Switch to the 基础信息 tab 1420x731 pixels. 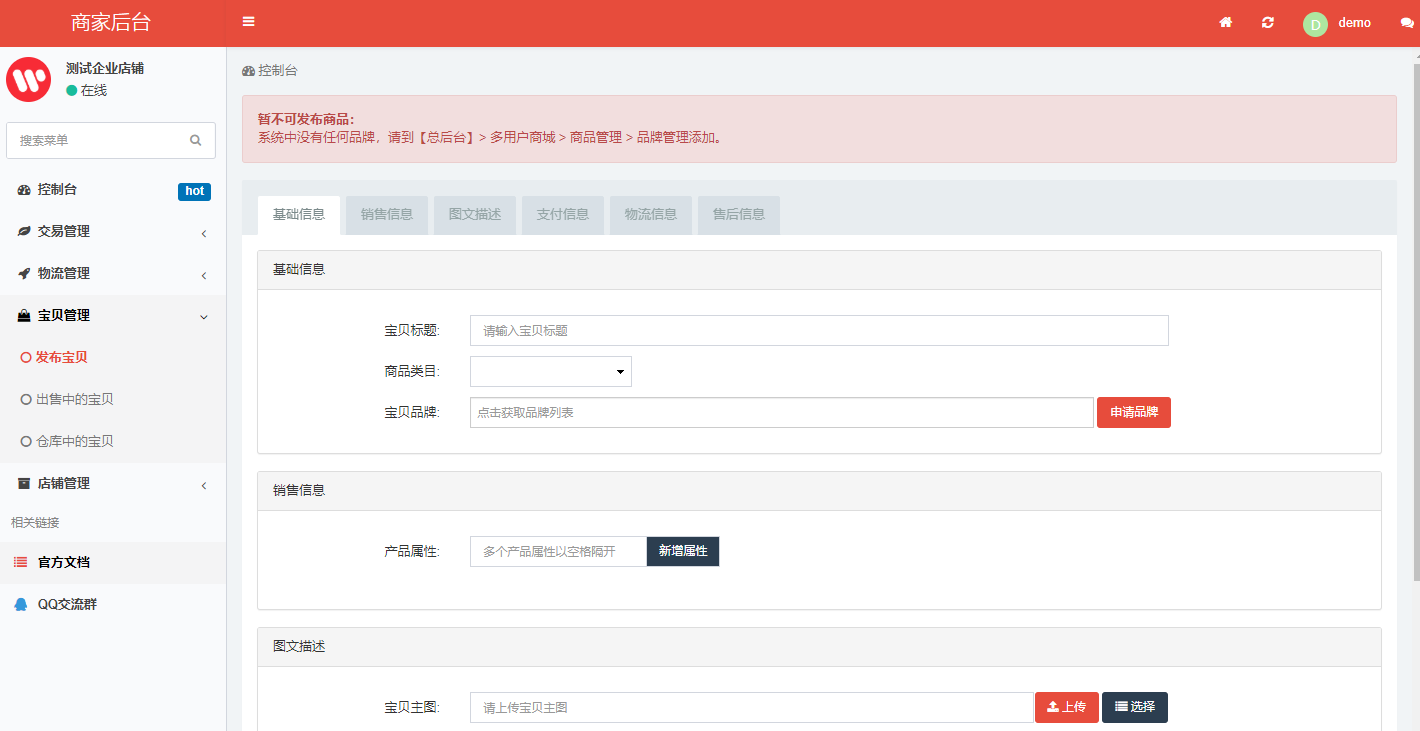pos(299,215)
